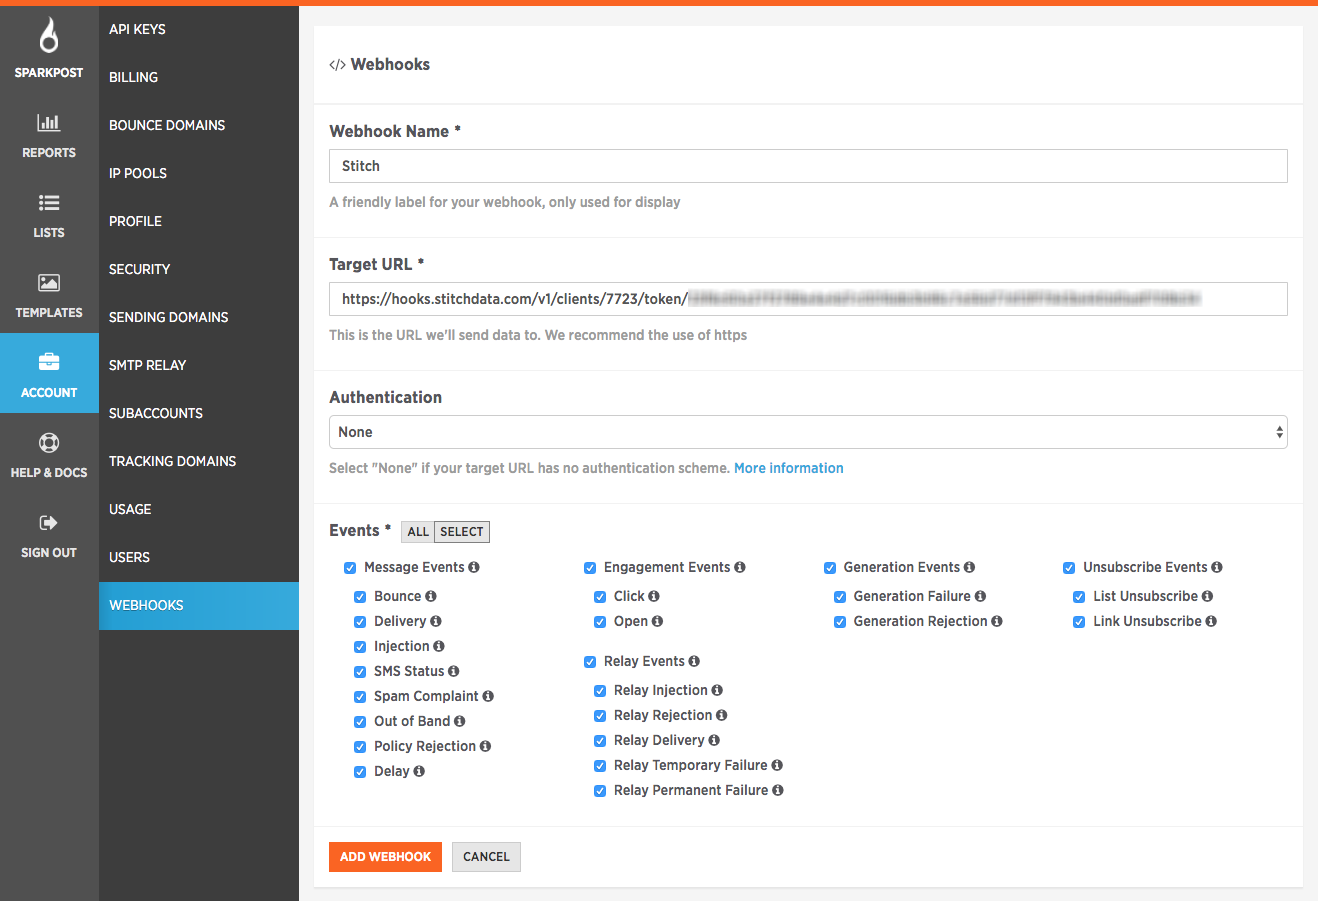This screenshot has height=901, width=1318.
Task: Click the Sign Out icon
Action: point(49,522)
